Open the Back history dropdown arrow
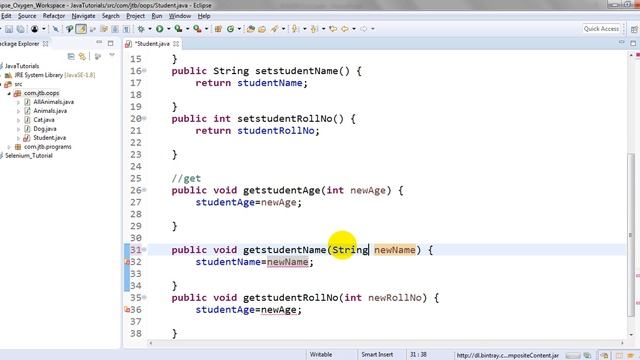640x360 pixels. 353,29
